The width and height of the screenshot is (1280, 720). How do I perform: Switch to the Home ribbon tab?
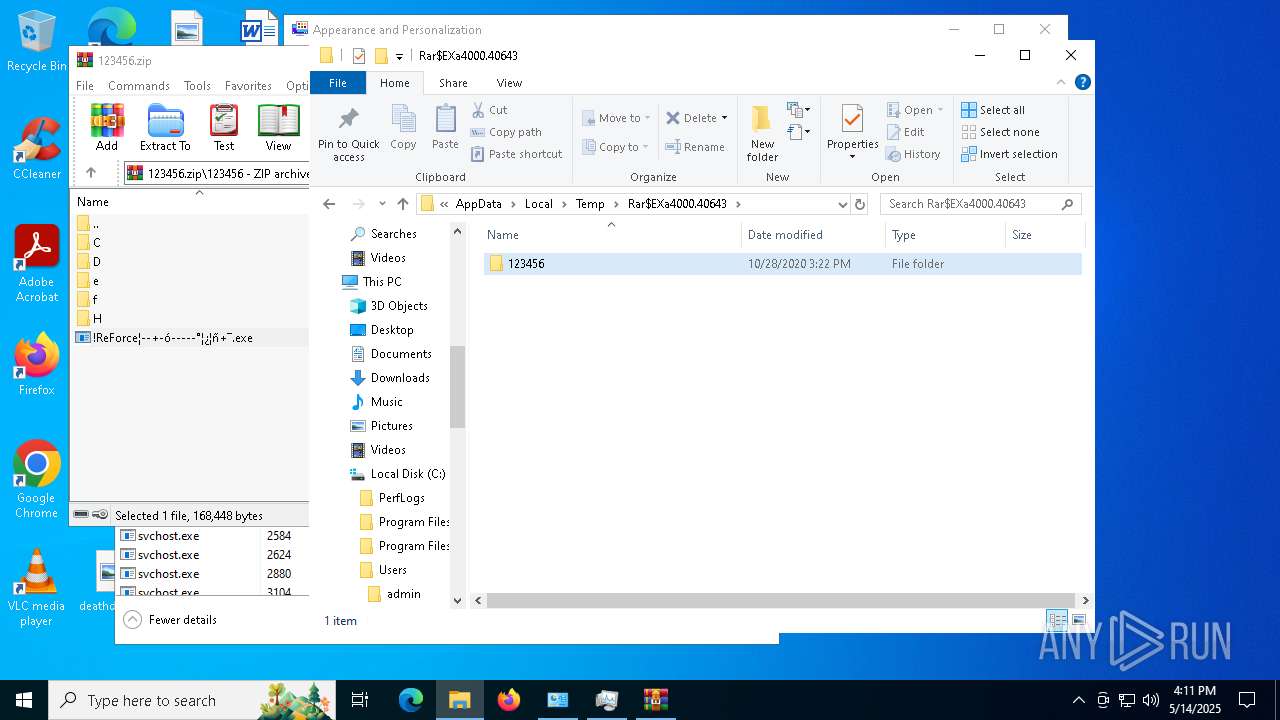[395, 83]
